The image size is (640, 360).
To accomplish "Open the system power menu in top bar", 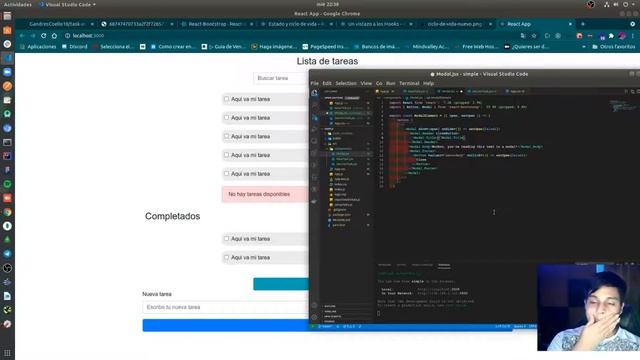I will (626, 4).
